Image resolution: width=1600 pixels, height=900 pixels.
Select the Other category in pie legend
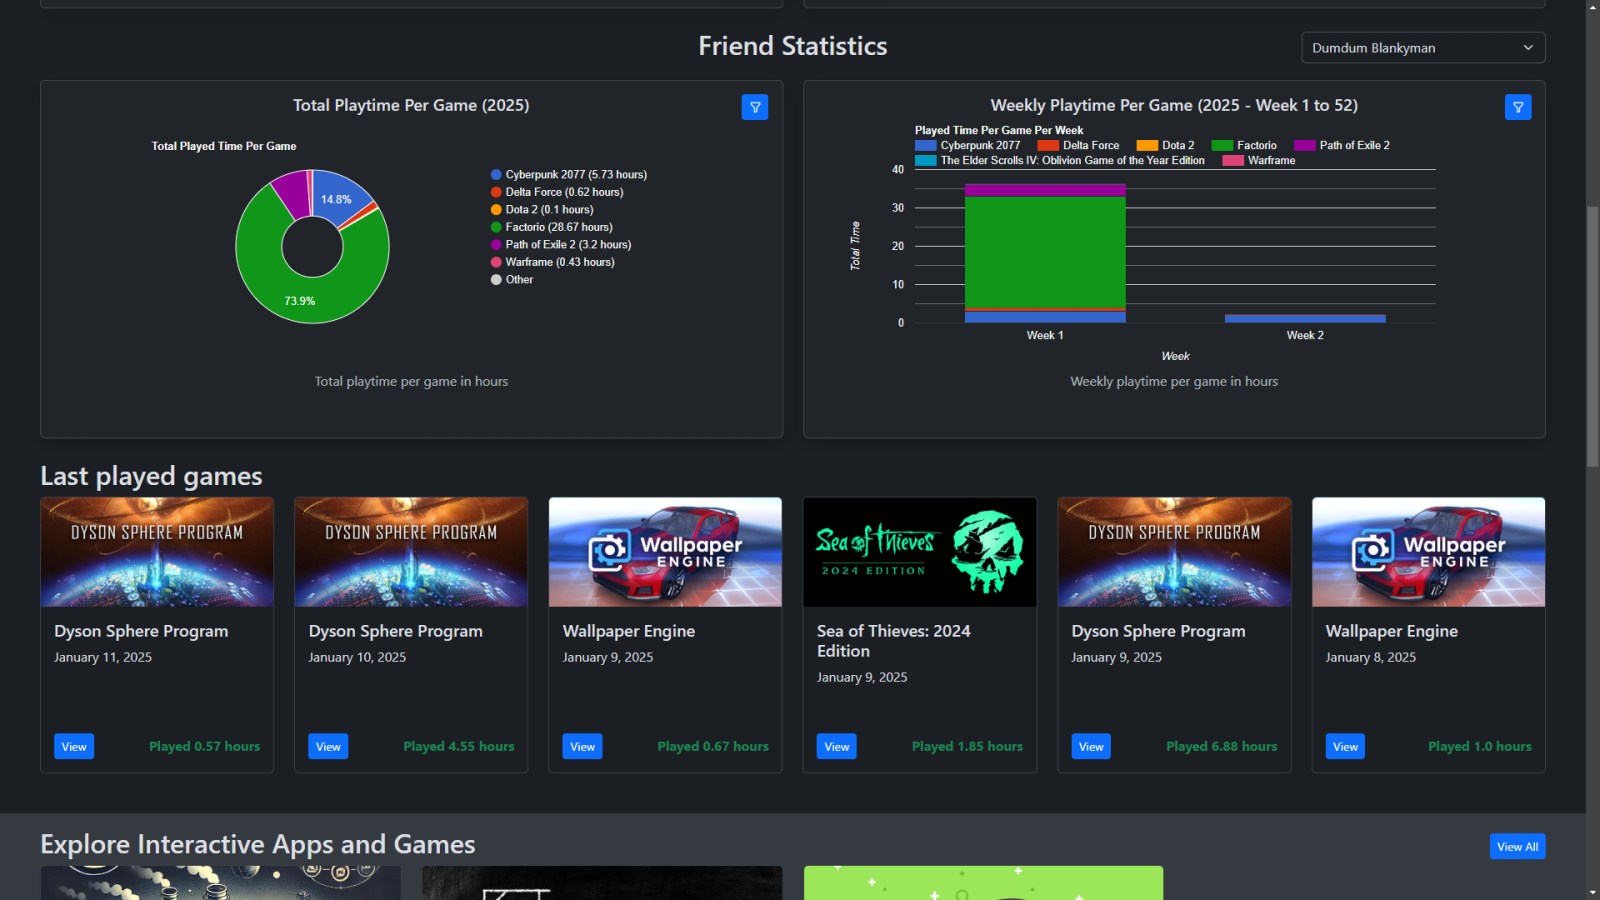click(496, 280)
